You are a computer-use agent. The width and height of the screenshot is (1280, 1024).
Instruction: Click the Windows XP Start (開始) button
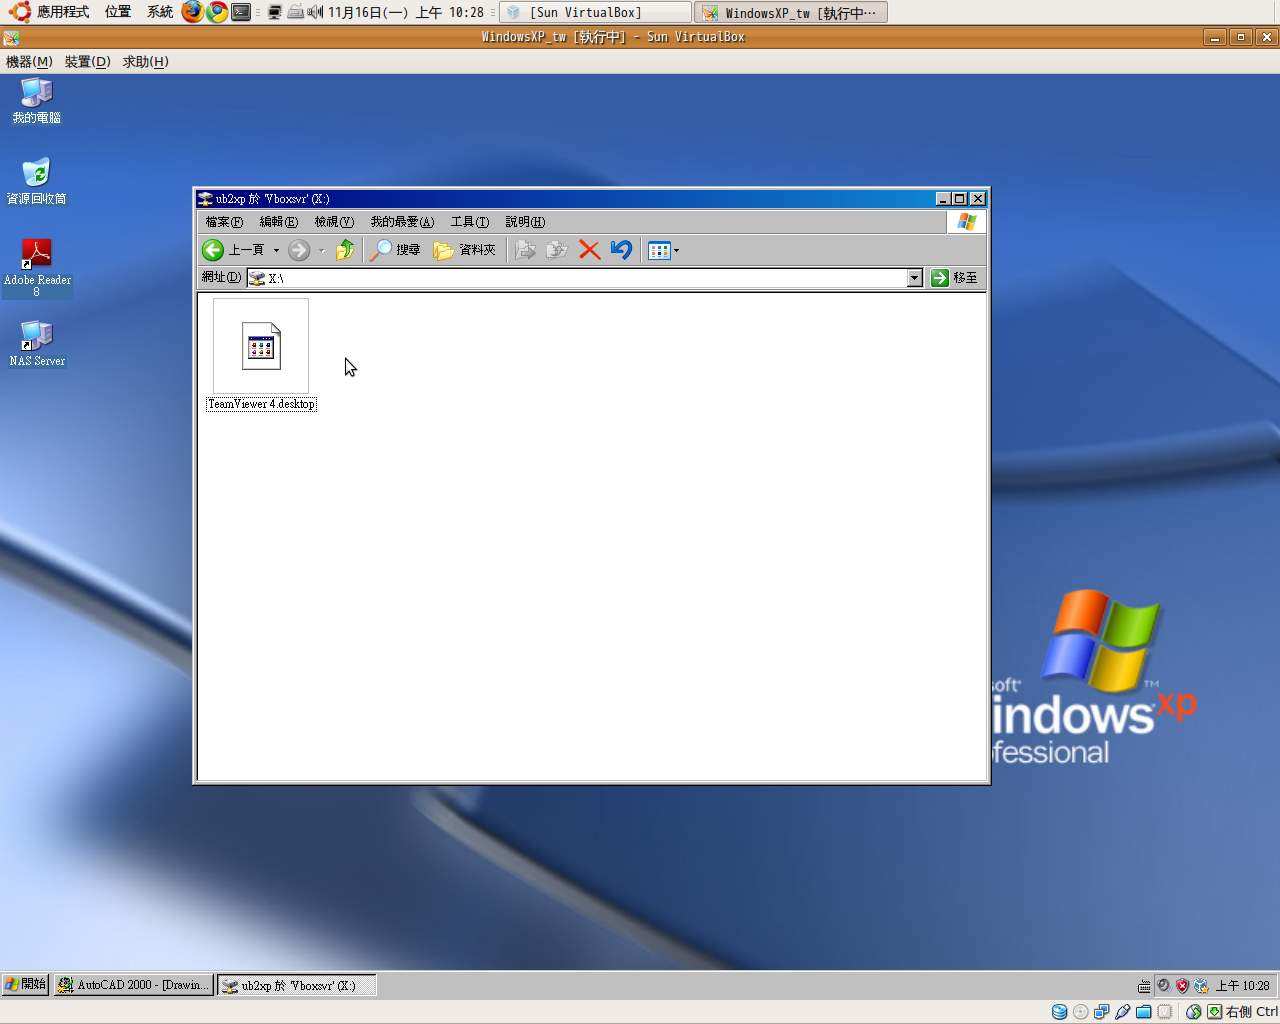pyautogui.click(x=26, y=985)
